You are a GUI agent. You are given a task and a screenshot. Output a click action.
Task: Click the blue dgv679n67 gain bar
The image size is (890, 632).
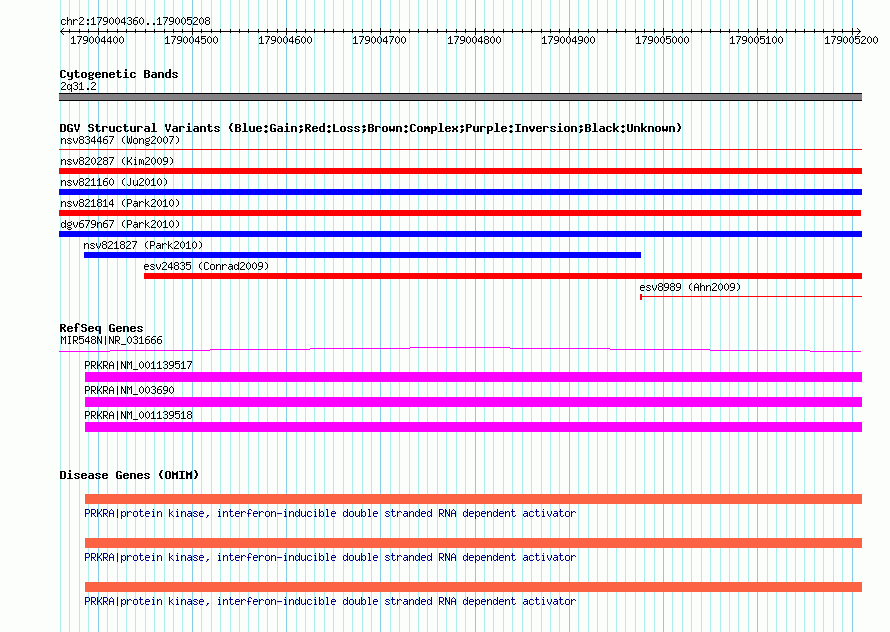[x=460, y=234]
